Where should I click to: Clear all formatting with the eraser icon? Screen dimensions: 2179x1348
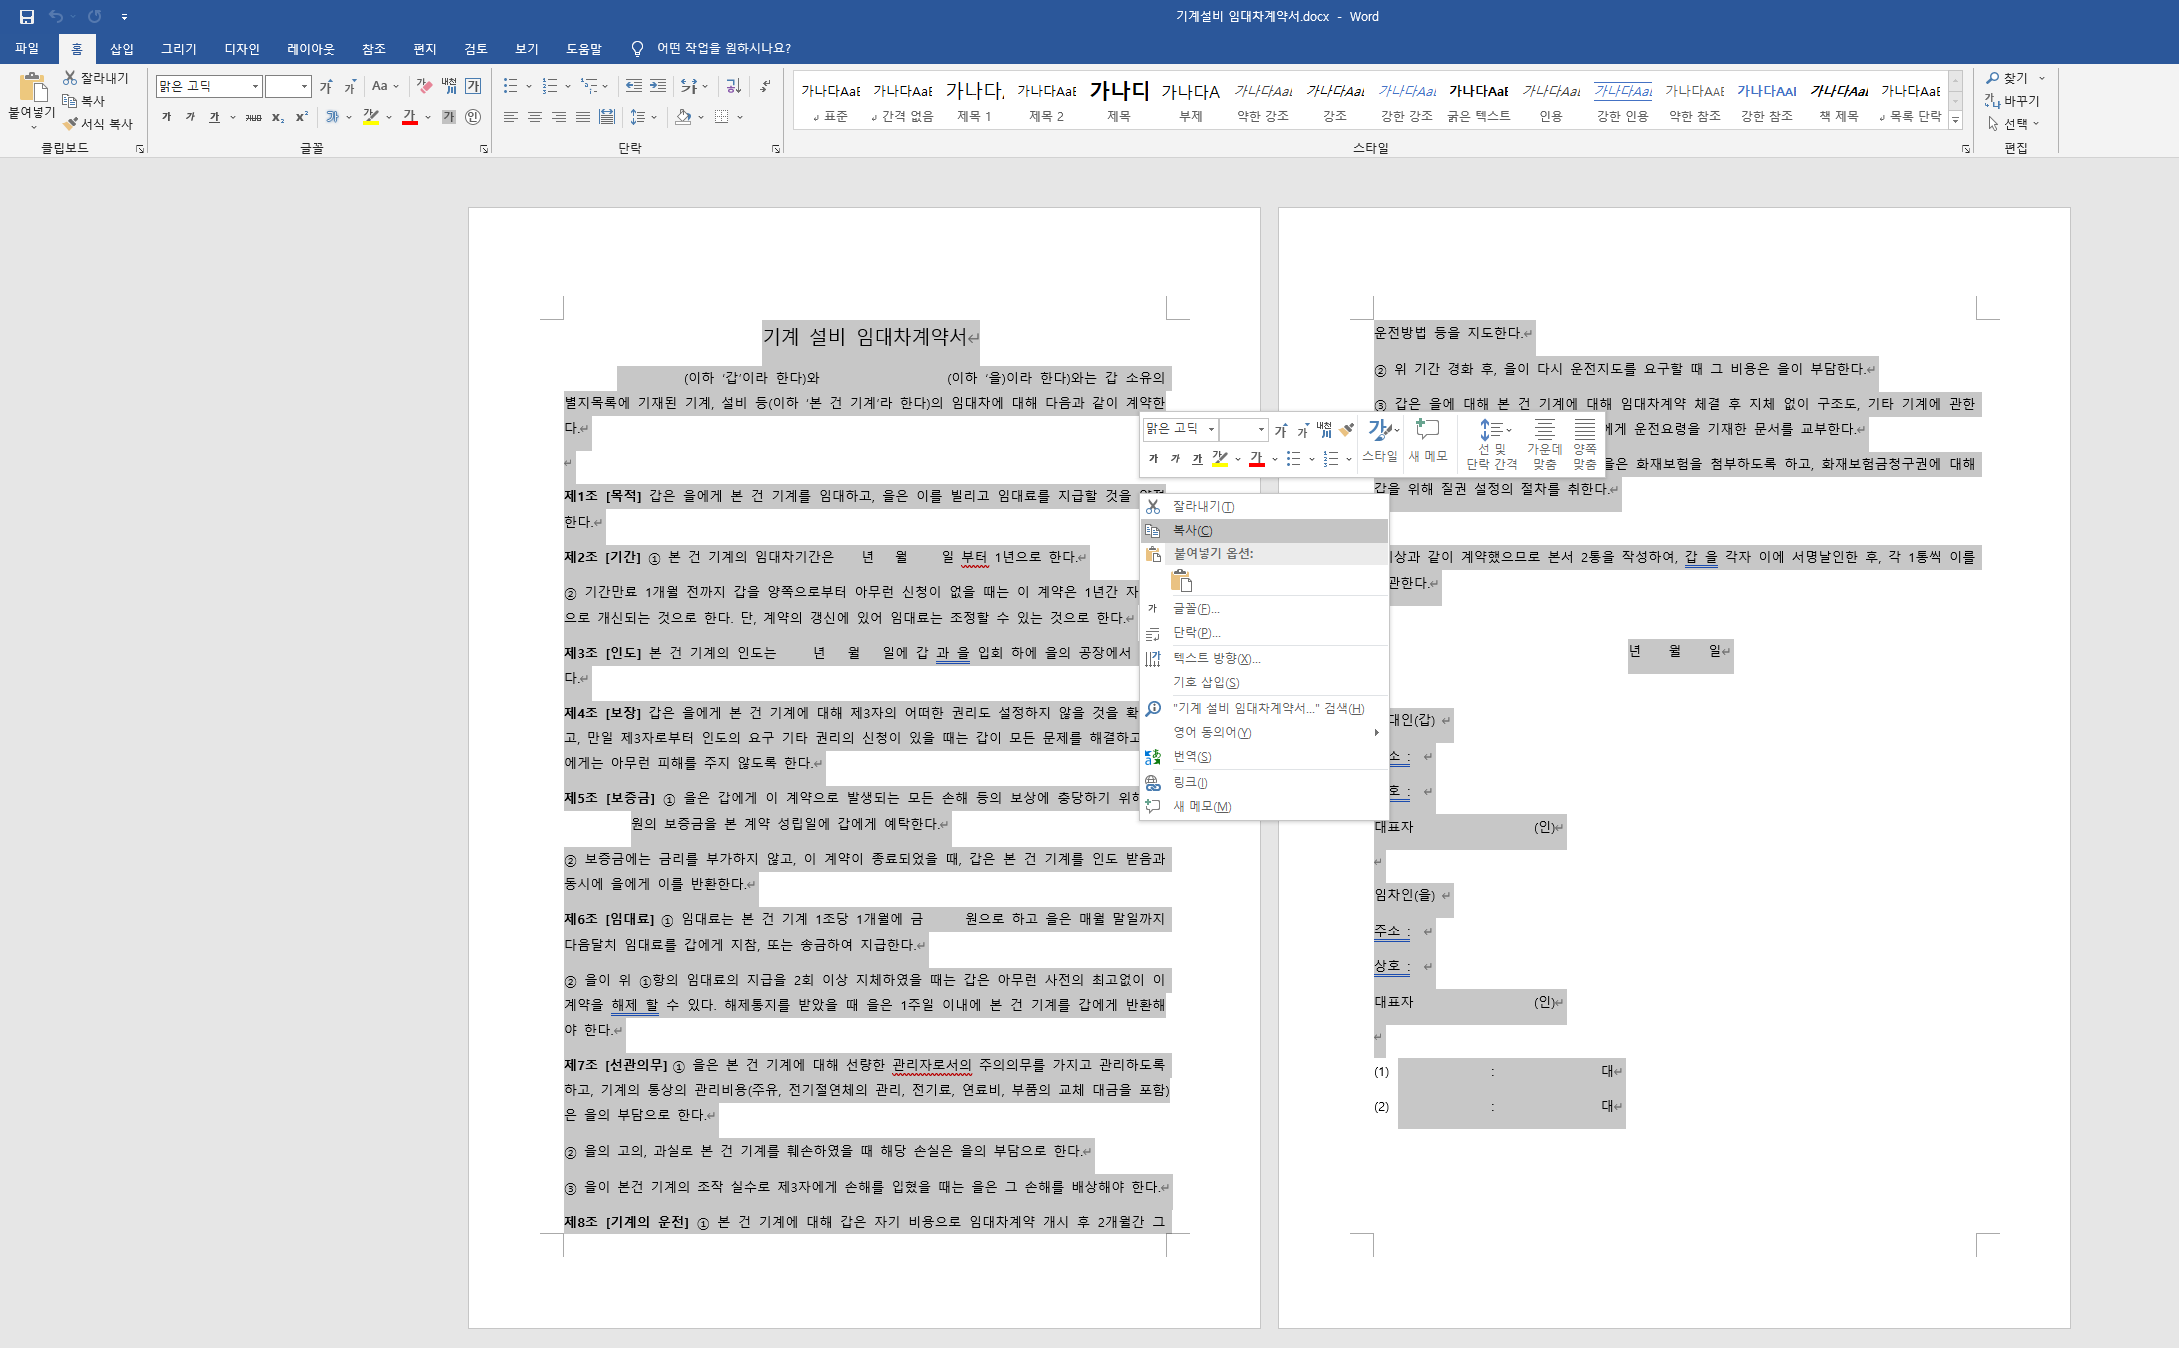pos(424,86)
